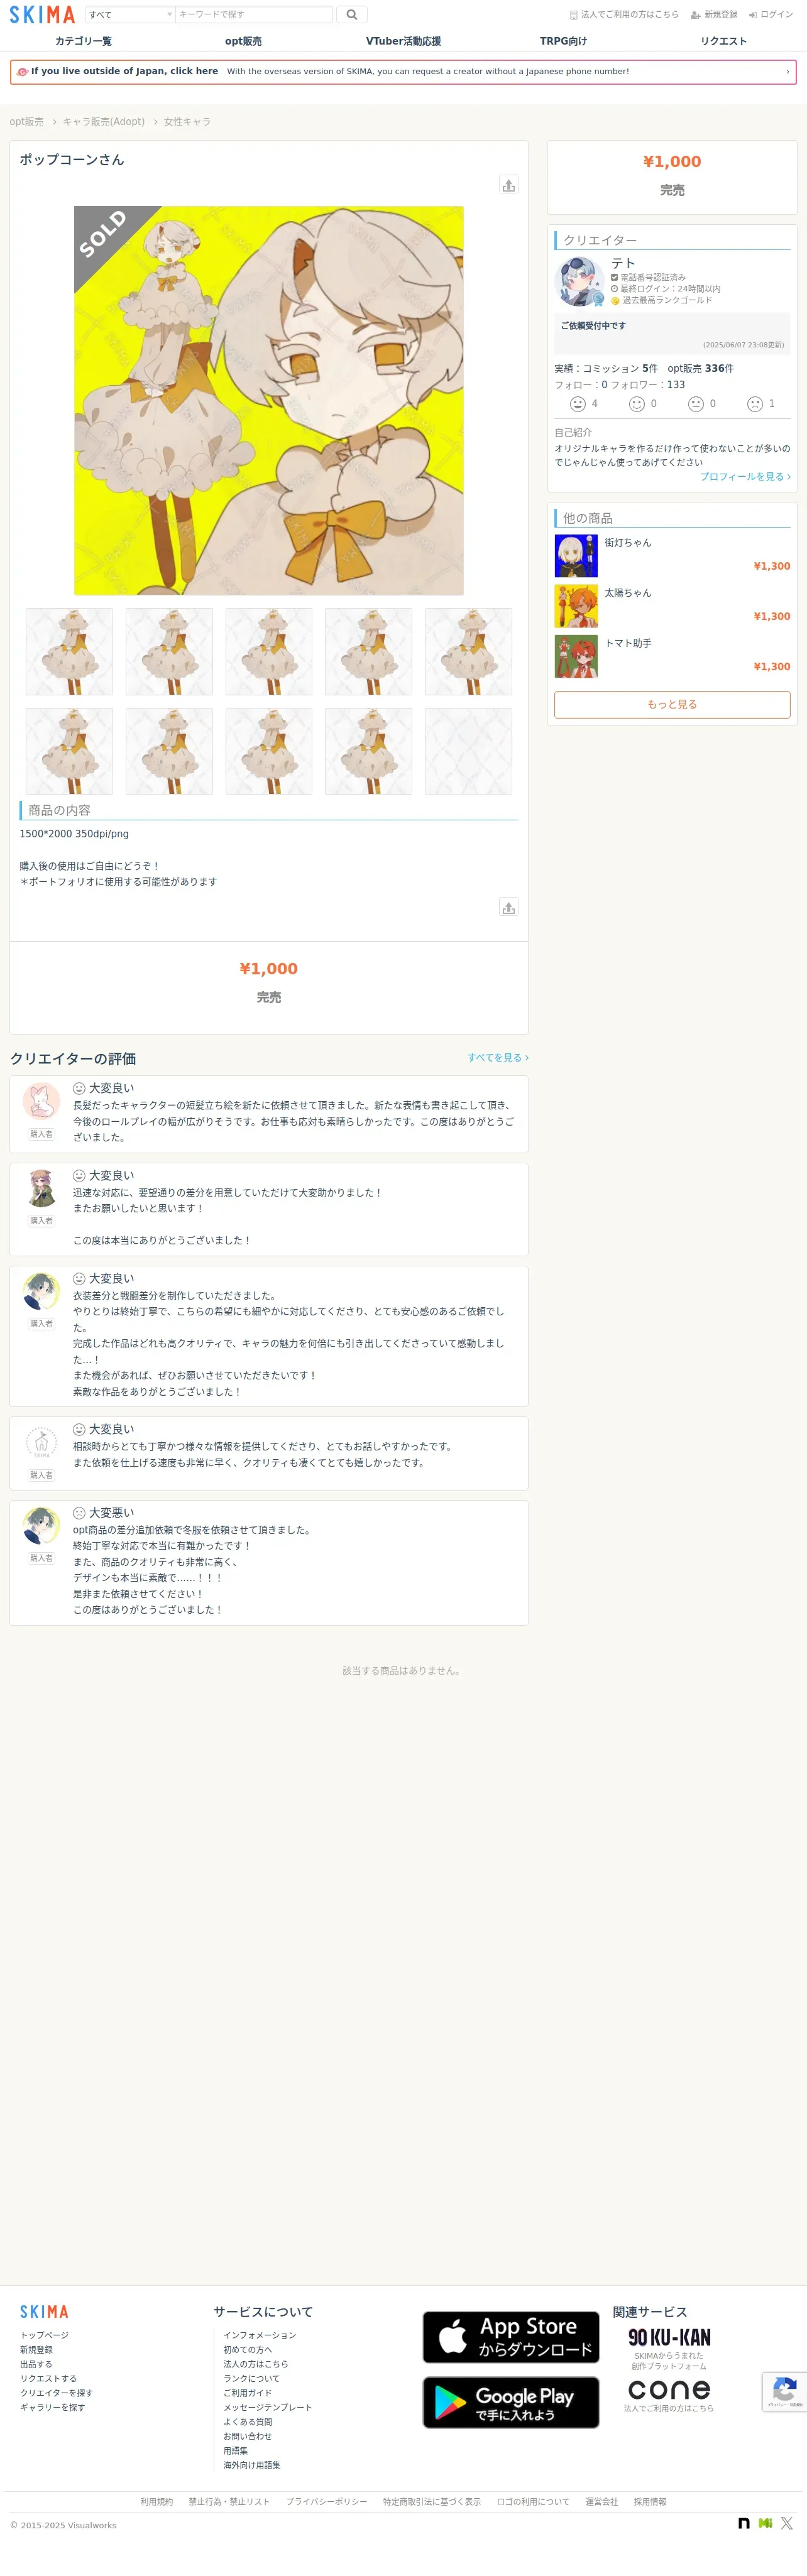Click 出品する in footer
This screenshot has width=807, height=2576.
tap(36, 2364)
